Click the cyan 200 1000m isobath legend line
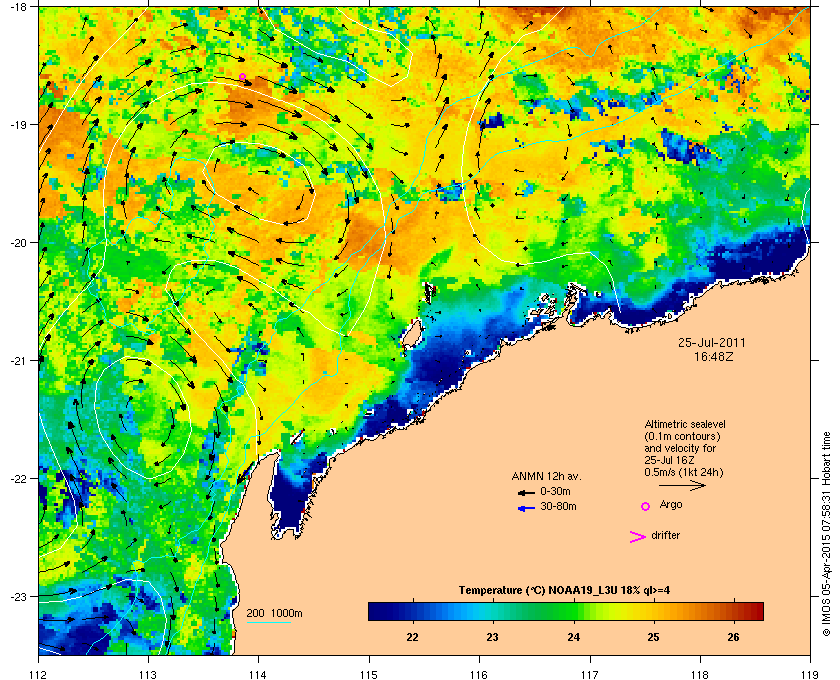 pyautogui.click(x=268, y=623)
